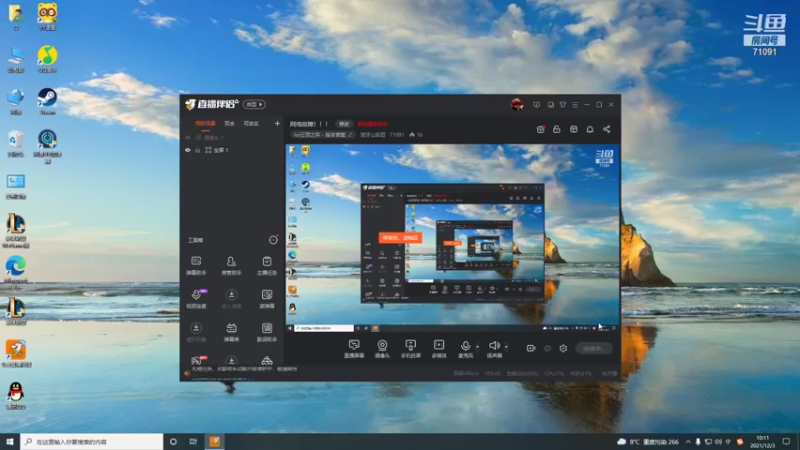Open the 读弹幕 read danmaku tool
Screen dimensions: 800x450
pos(267,299)
